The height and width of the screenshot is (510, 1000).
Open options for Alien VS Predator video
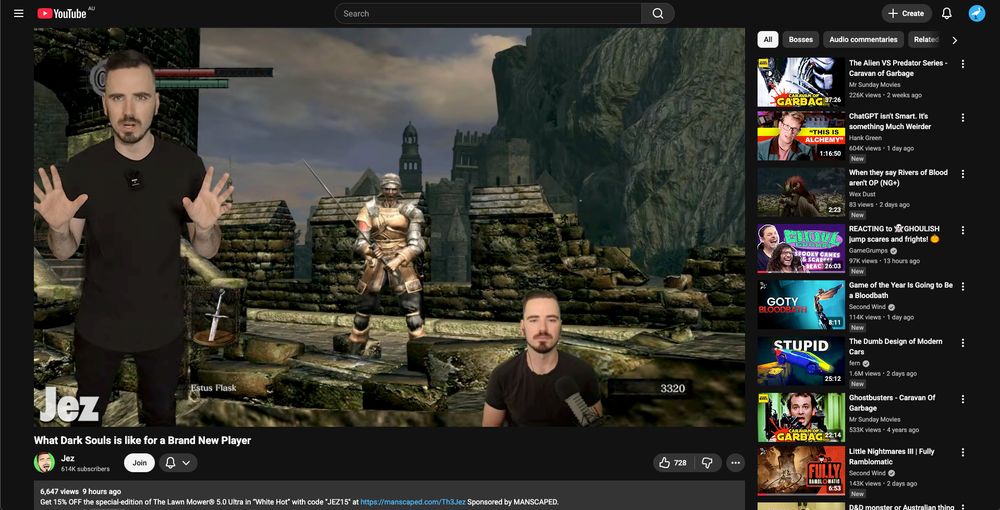(962, 64)
